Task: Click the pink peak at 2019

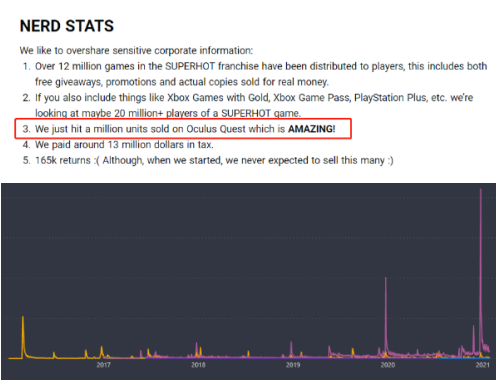Action: (x=291, y=348)
